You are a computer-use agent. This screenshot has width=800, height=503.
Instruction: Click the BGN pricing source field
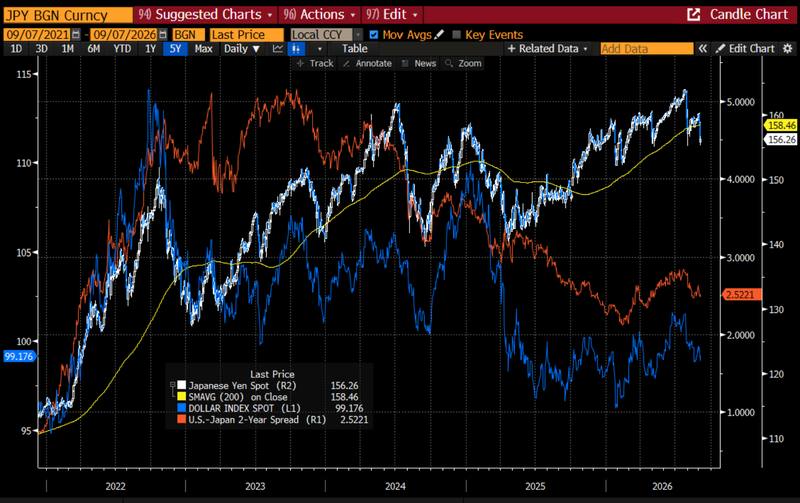point(188,35)
